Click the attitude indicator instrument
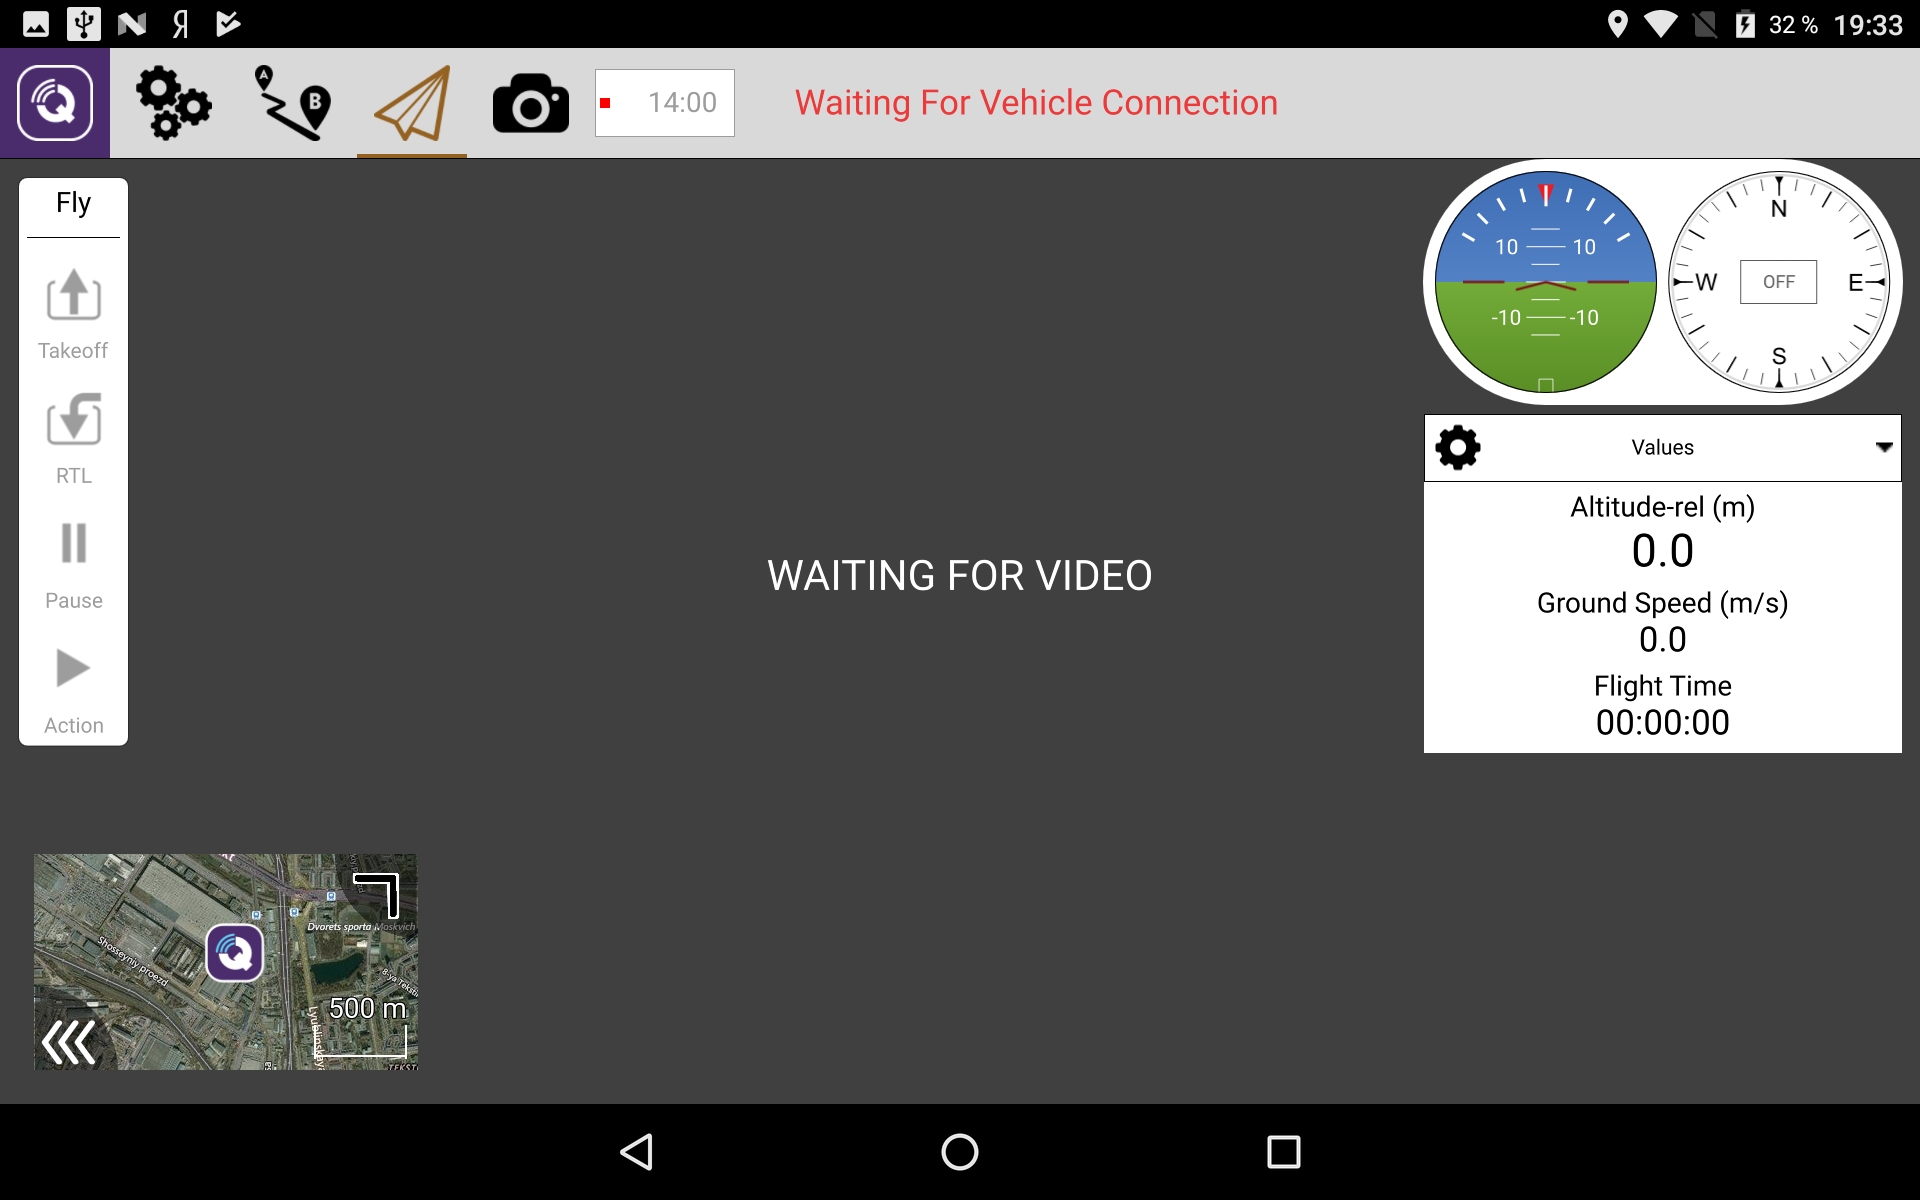This screenshot has height=1200, width=1920. [1545, 282]
